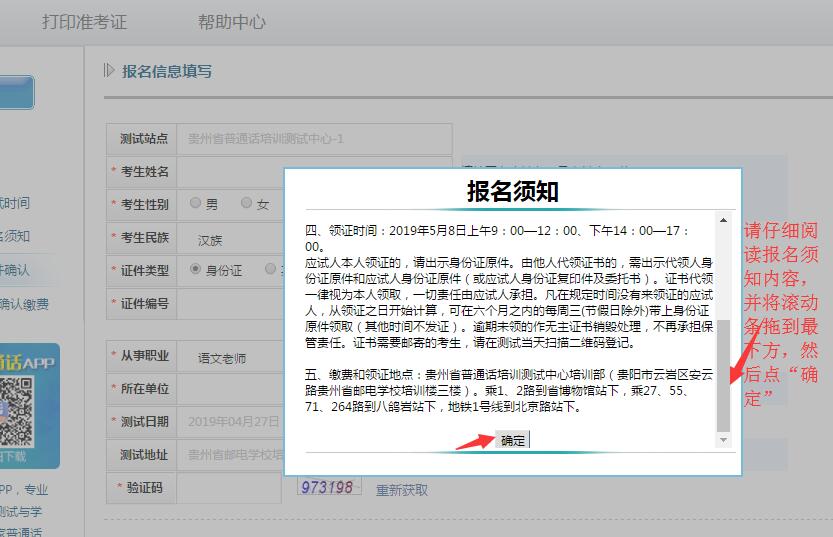Click the 重新获取 link to refresh captcha

(401, 490)
